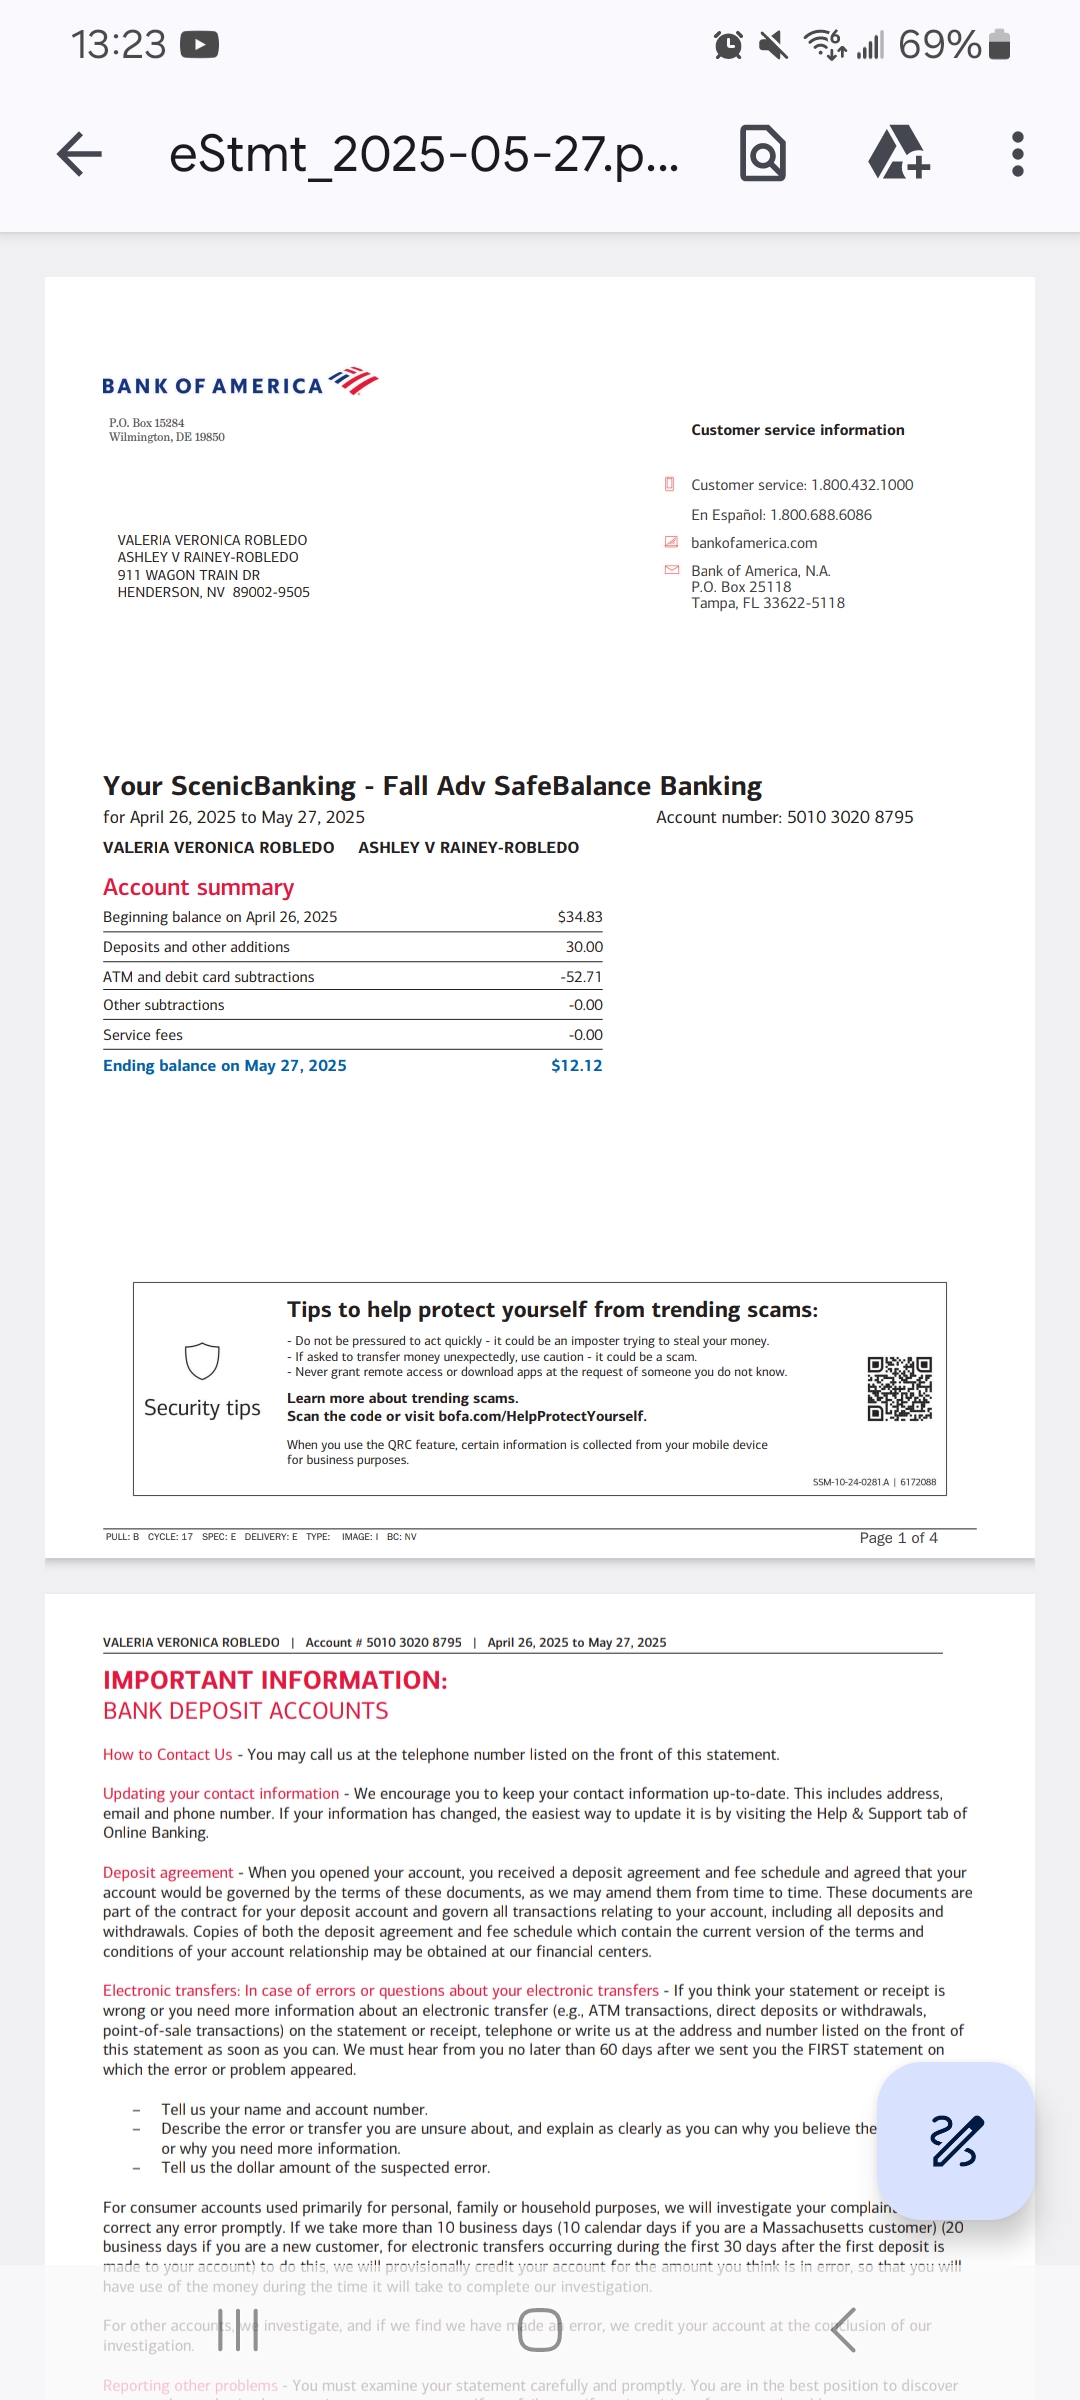Image resolution: width=1080 pixels, height=2400 pixels.
Task: Tap the security tips QR code
Action: [899, 1389]
